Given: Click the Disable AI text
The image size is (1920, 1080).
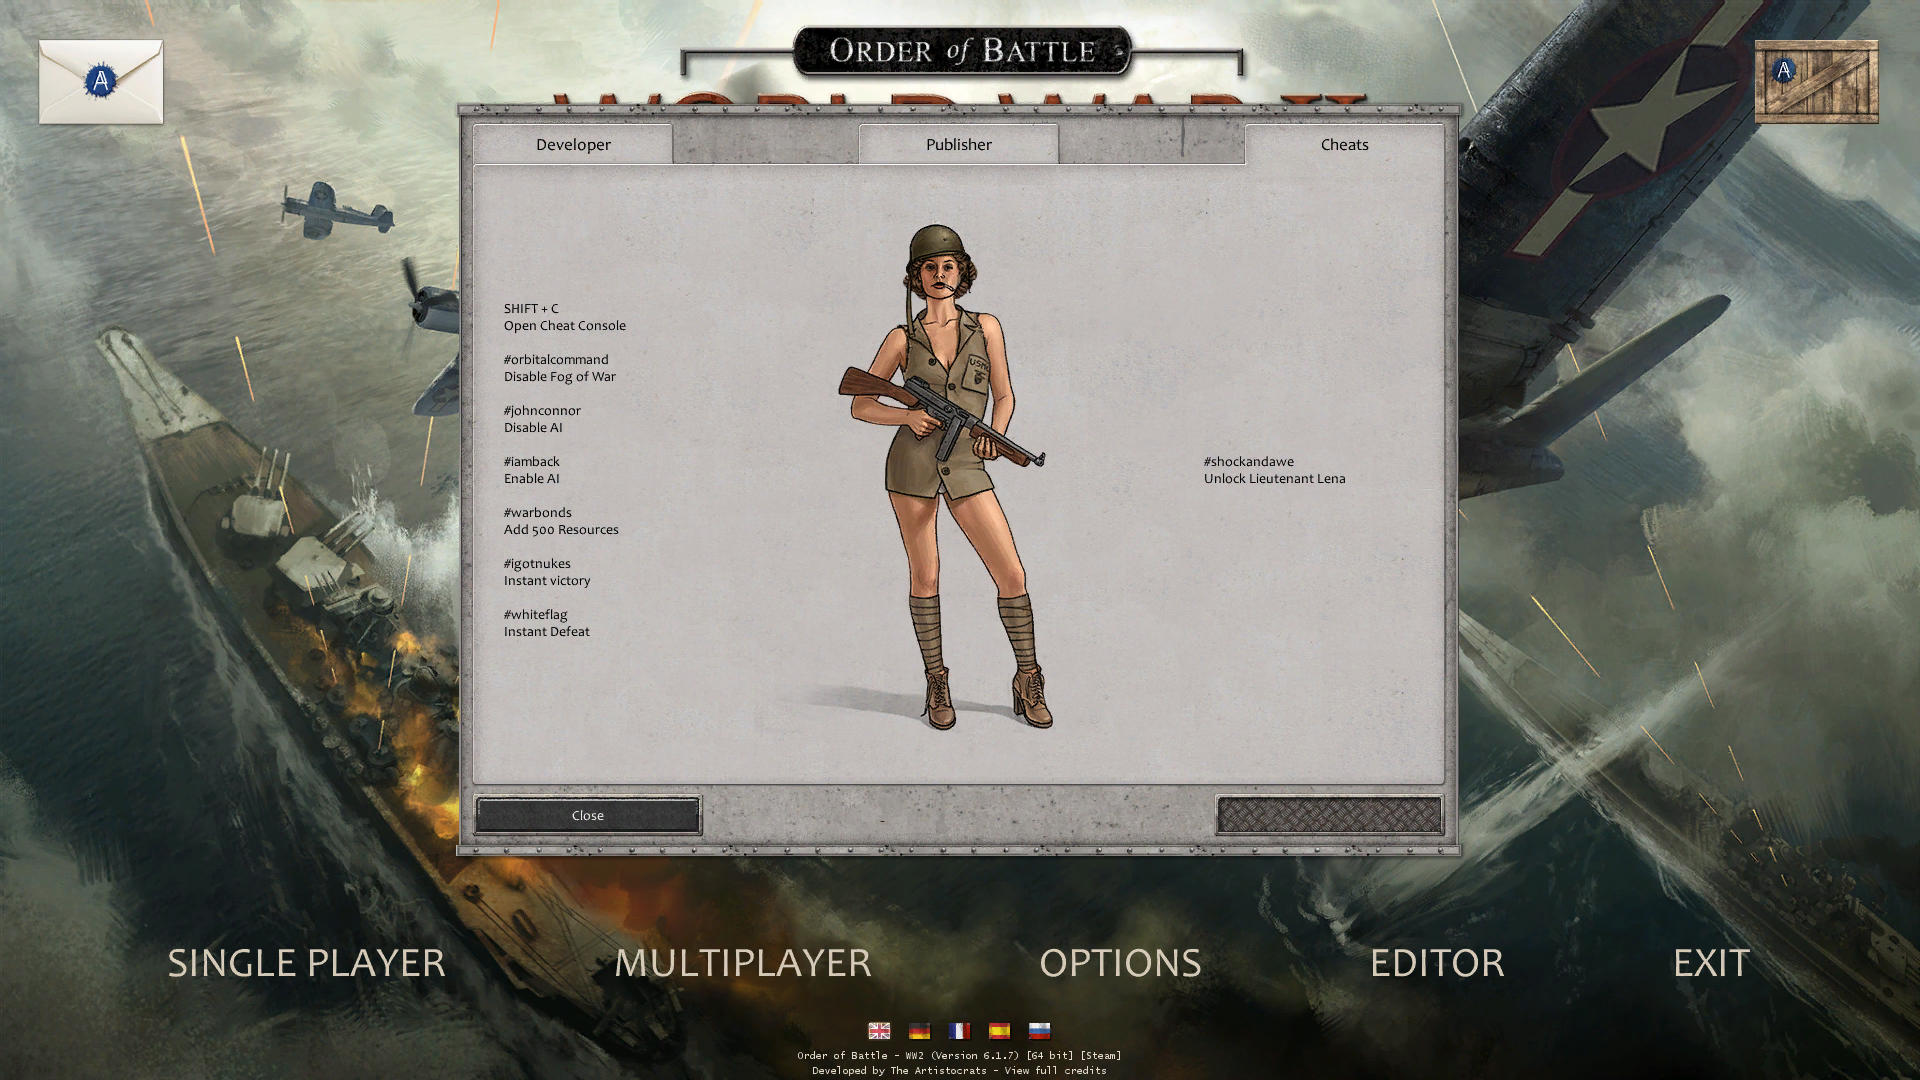Looking at the screenshot, I should (x=533, y=427).
